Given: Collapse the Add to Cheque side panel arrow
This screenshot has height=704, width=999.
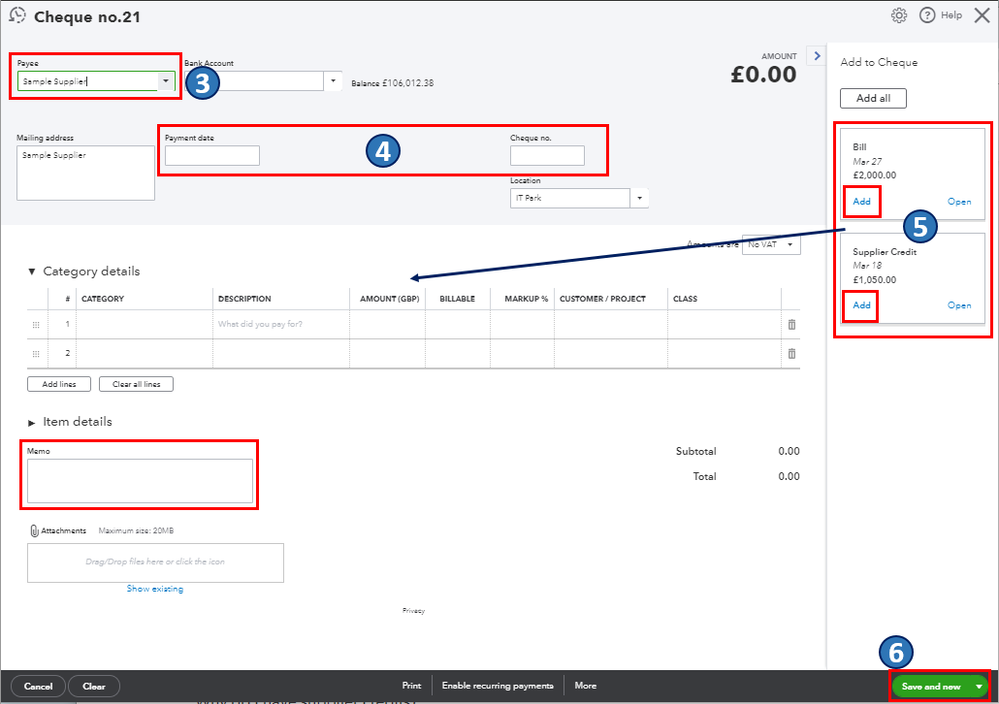Looking at the screenshot, I should pyautogui.click(x=817, y=55).
